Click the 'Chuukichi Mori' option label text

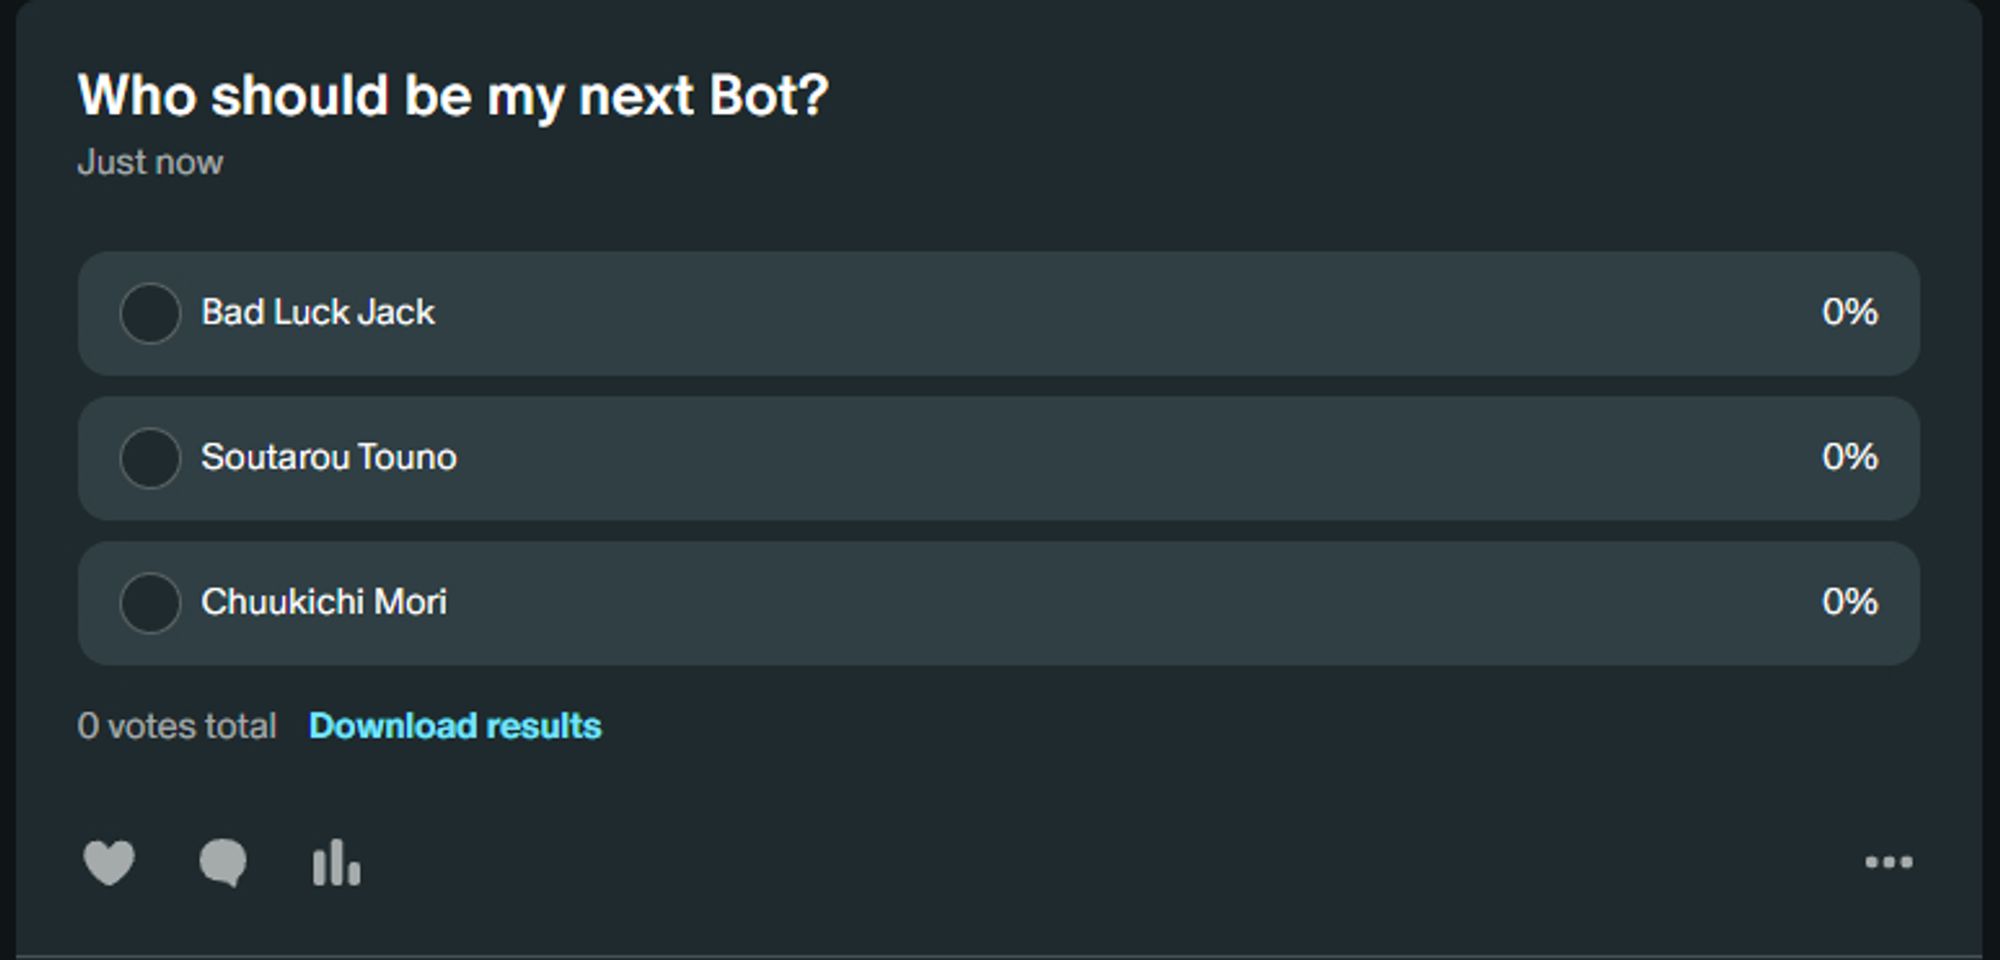click(x=324, y=603)
